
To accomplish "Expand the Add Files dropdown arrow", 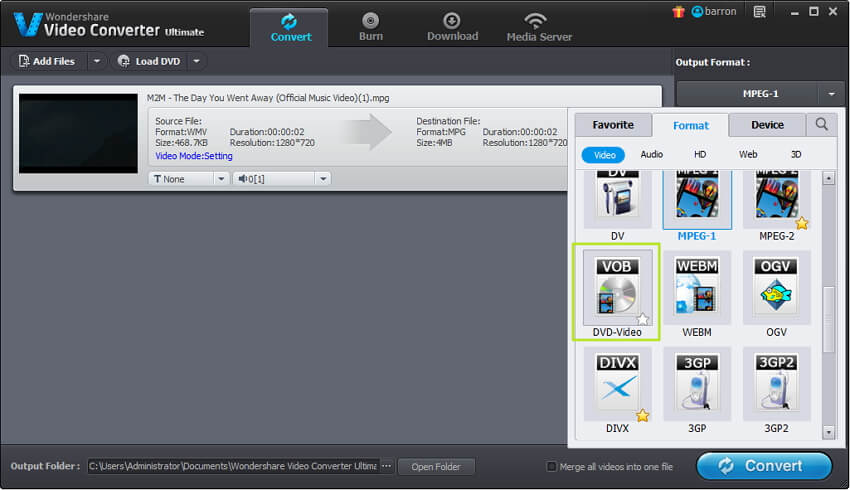I will (96, 61).
